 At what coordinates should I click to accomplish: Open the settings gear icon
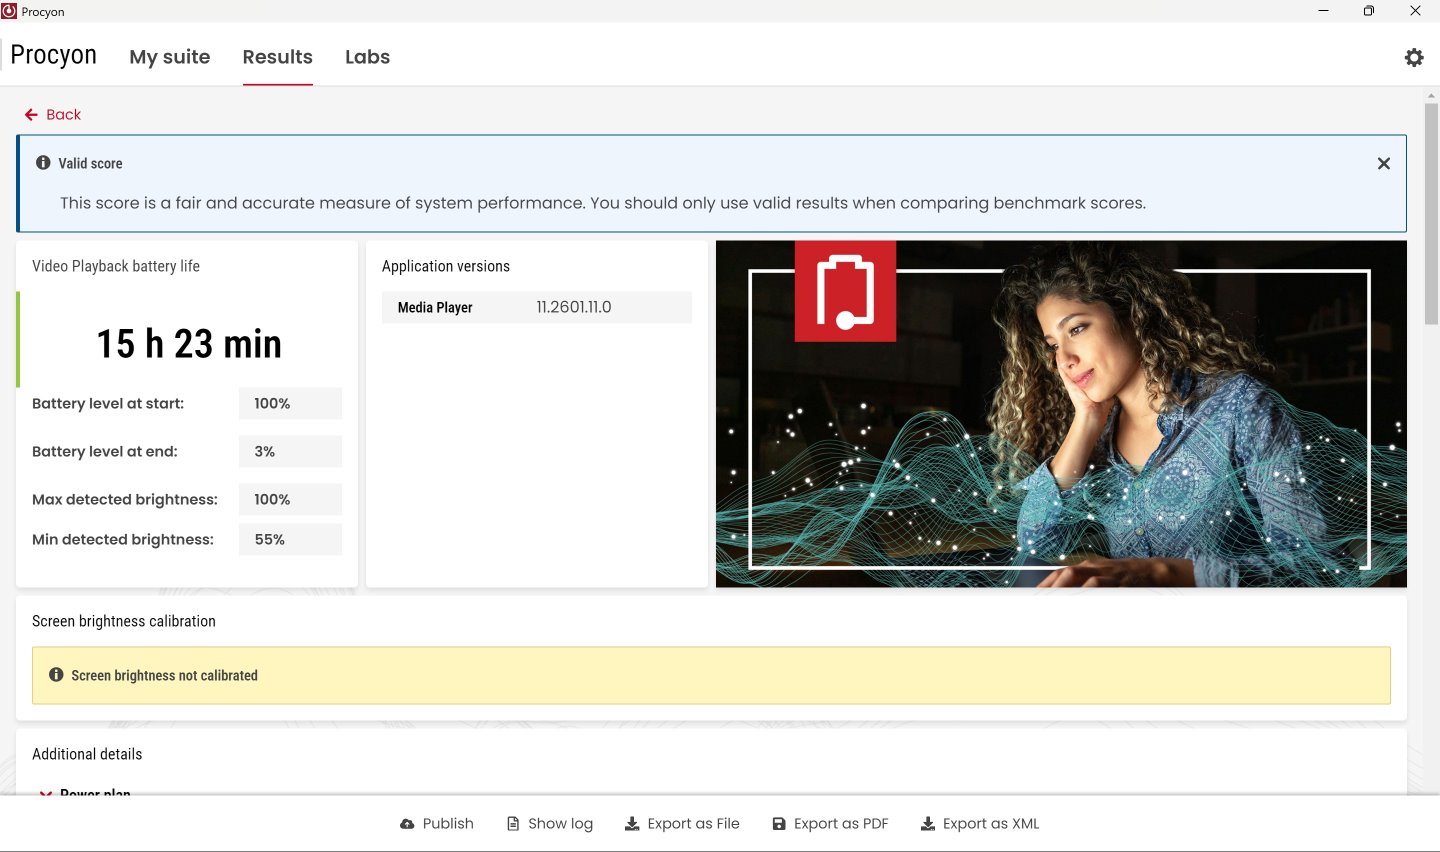tap(1414, 57)
